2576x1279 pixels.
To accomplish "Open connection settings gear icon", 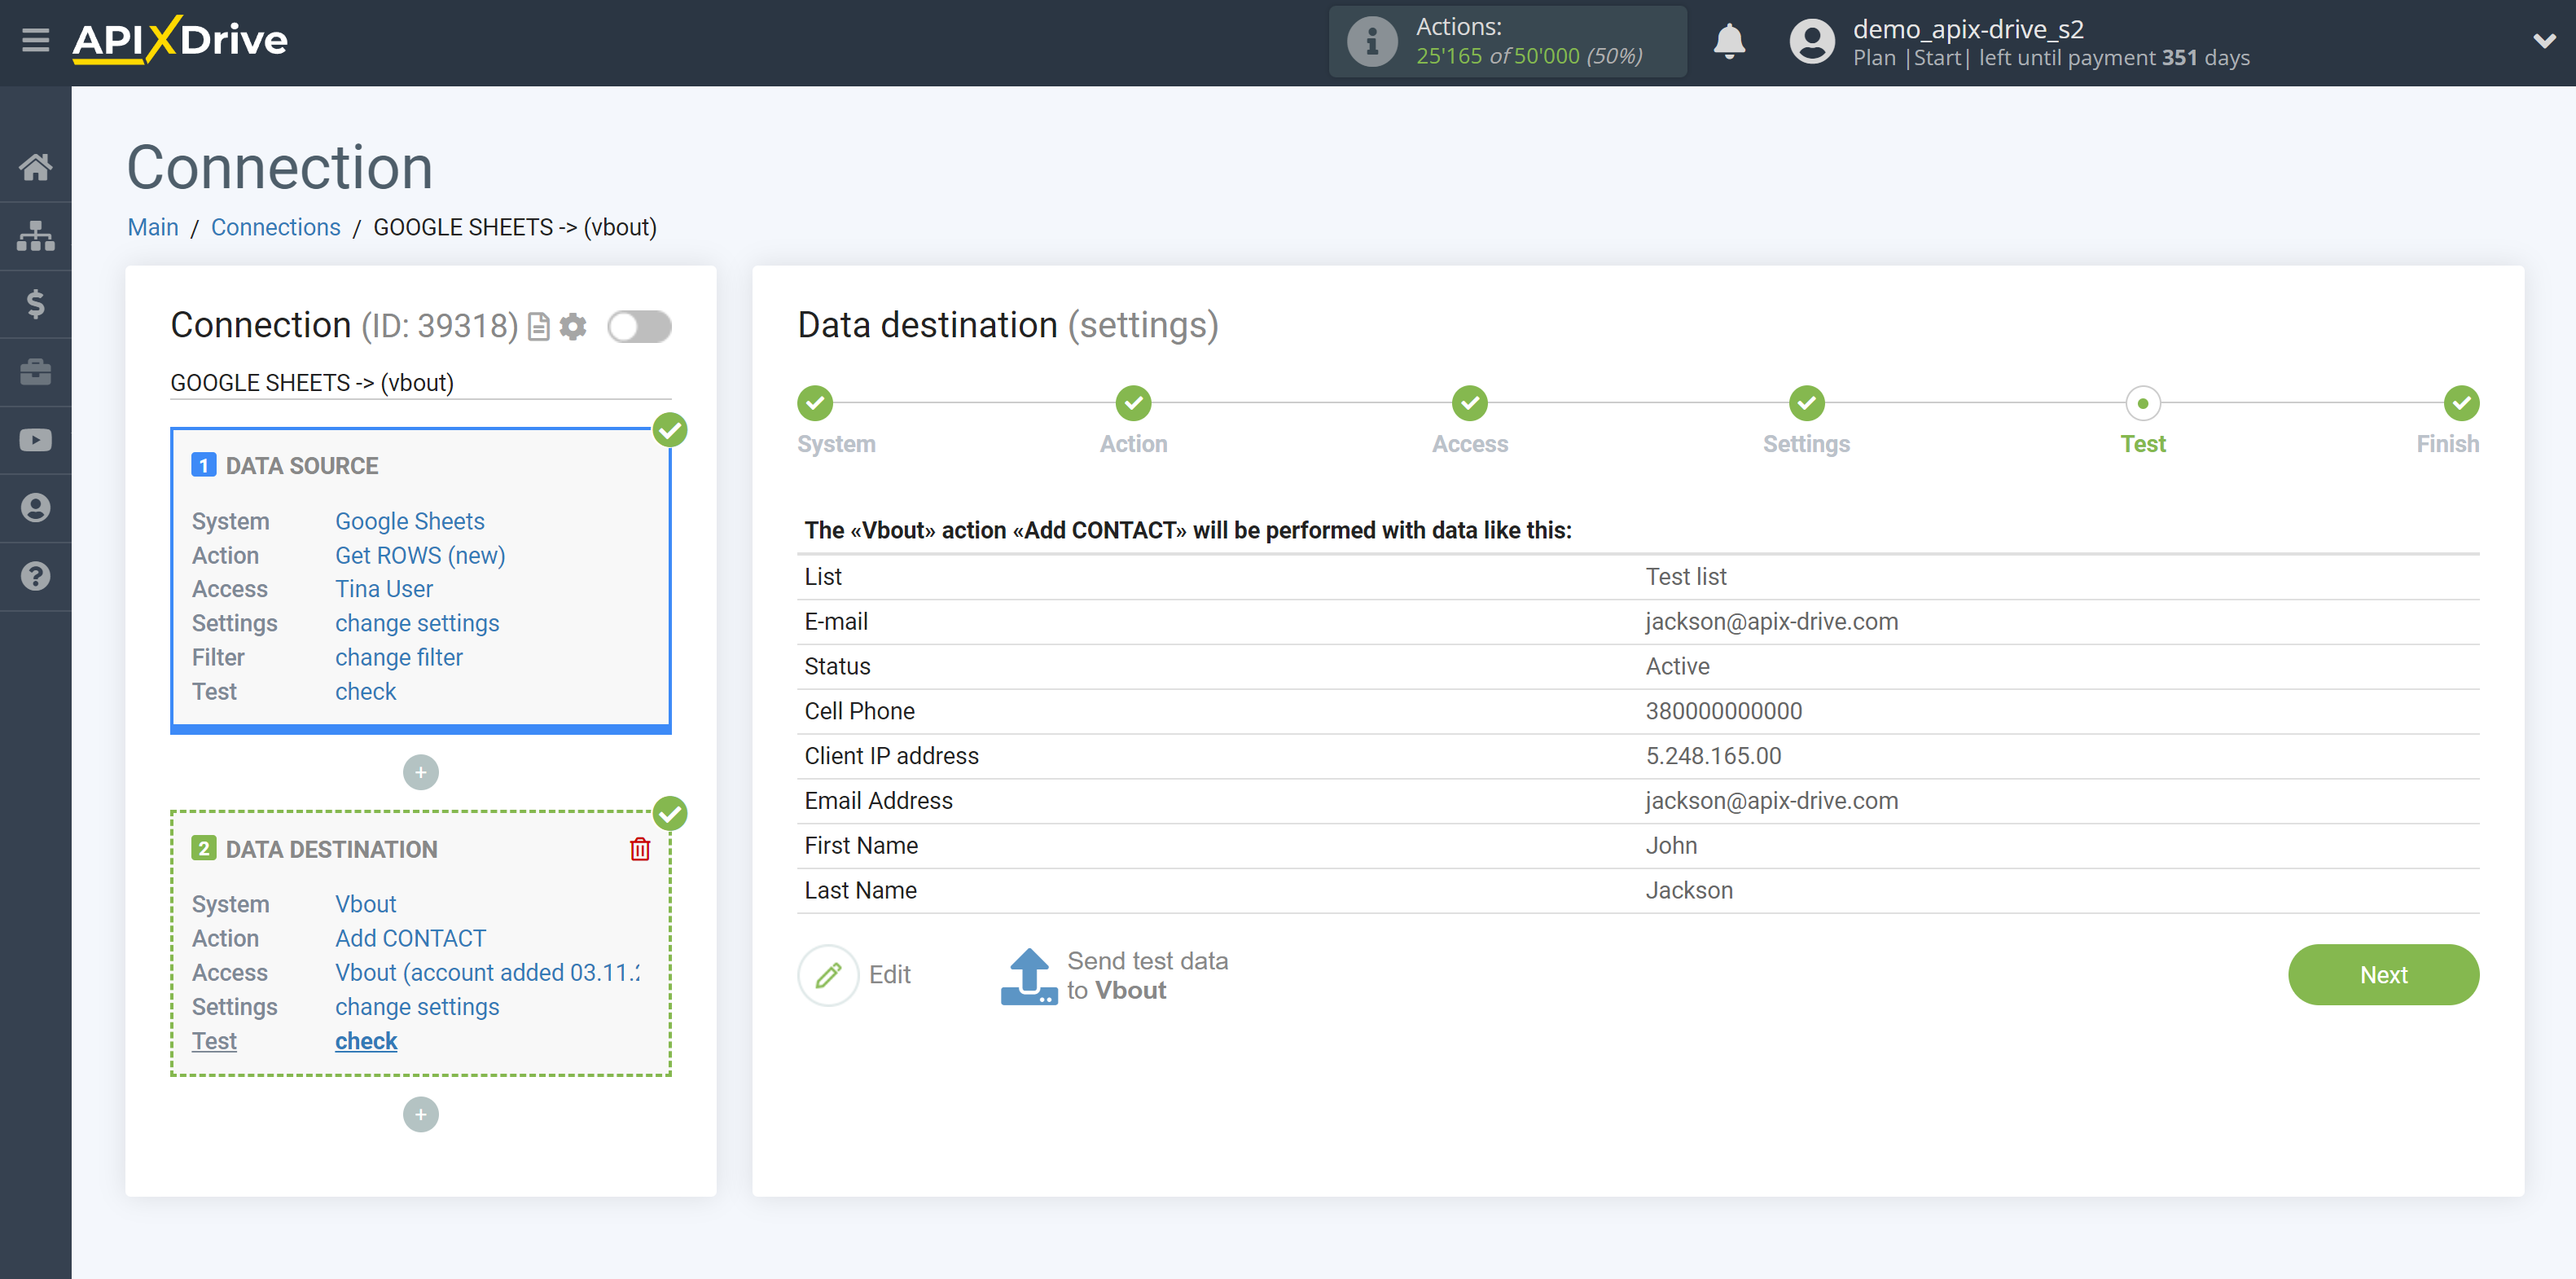I will click(x=573, y=327).
